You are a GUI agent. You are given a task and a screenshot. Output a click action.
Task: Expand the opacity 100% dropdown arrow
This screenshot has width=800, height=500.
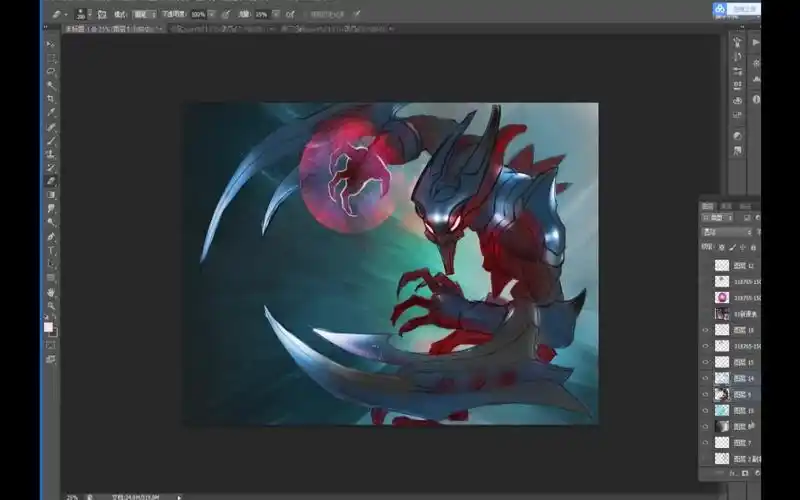pos(210,15)
